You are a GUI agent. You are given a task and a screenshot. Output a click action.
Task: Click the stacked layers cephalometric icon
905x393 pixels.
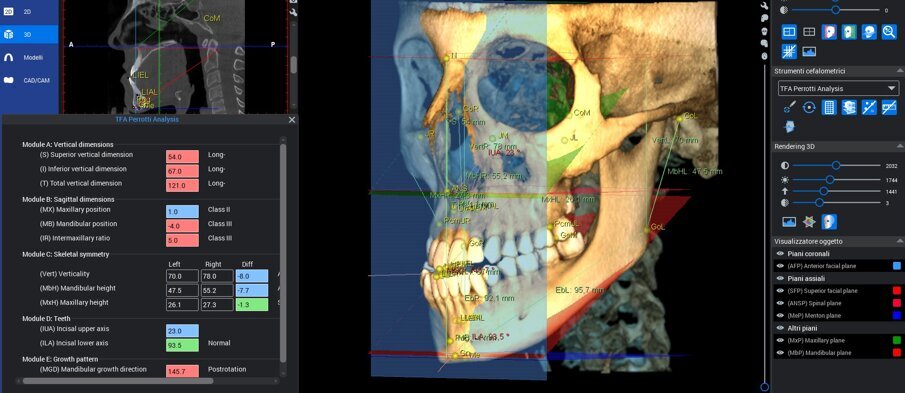(x=849, y=107)
